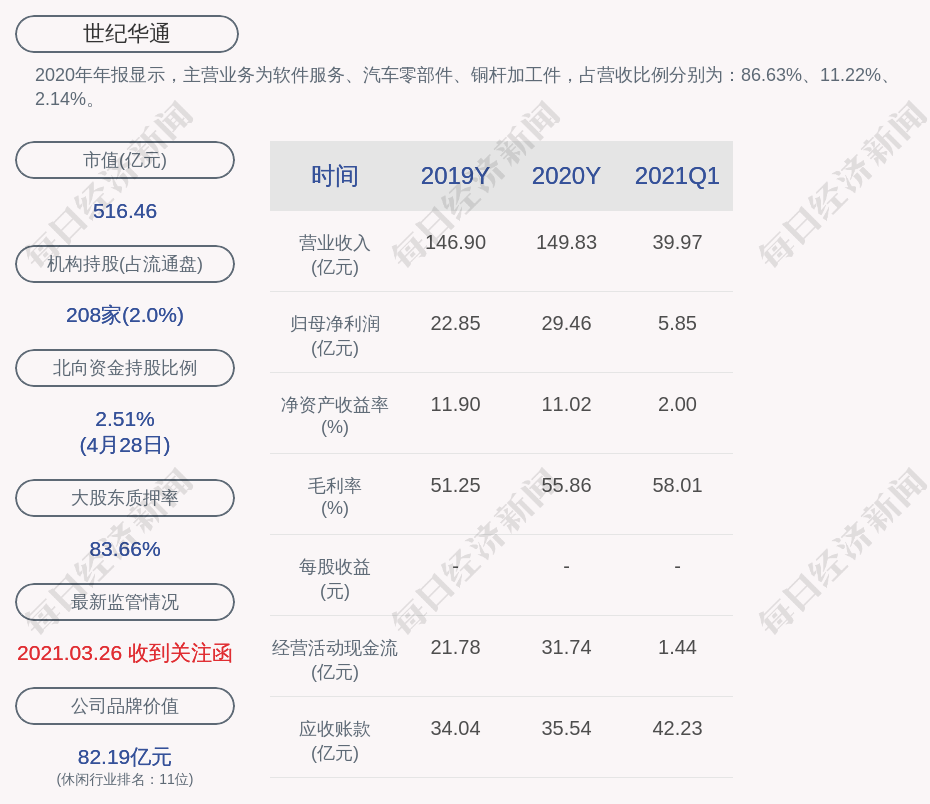Click the 归母净利润(亿元) row label
The height and width of the screenshot is (804, 930).
(335, 336)
